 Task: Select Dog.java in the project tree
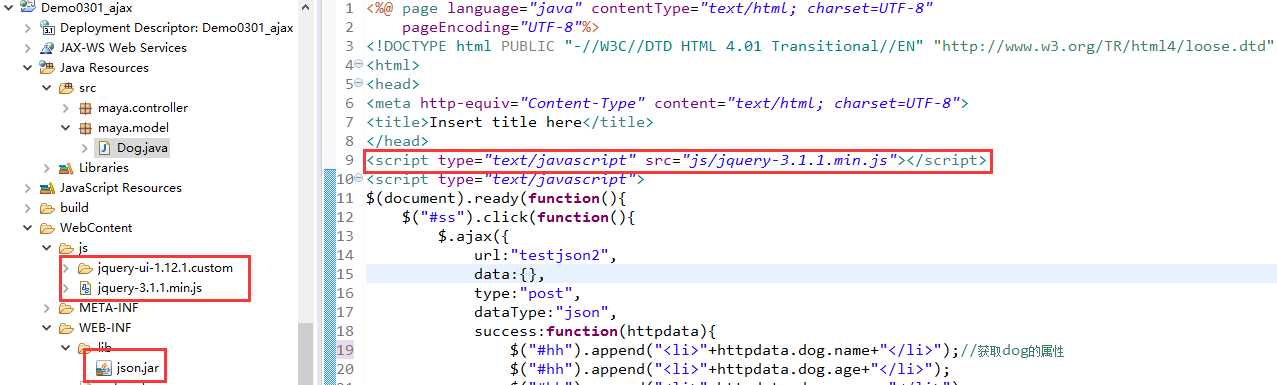[x=143, y=147]
